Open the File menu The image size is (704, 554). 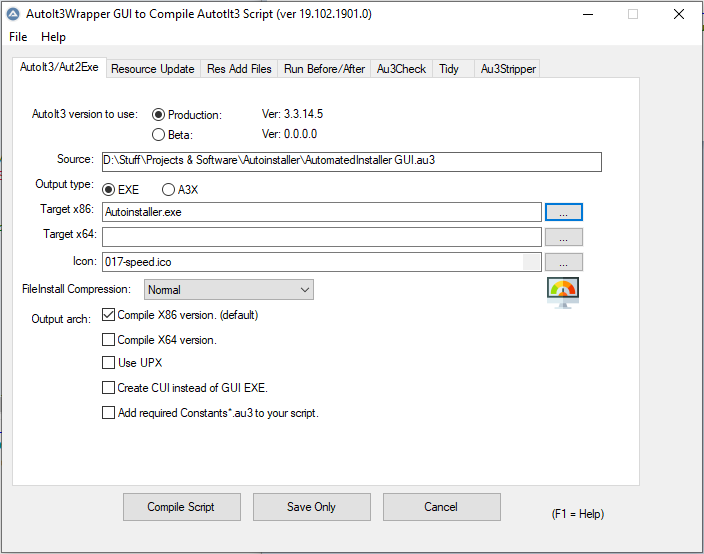(x=18, y=37)
